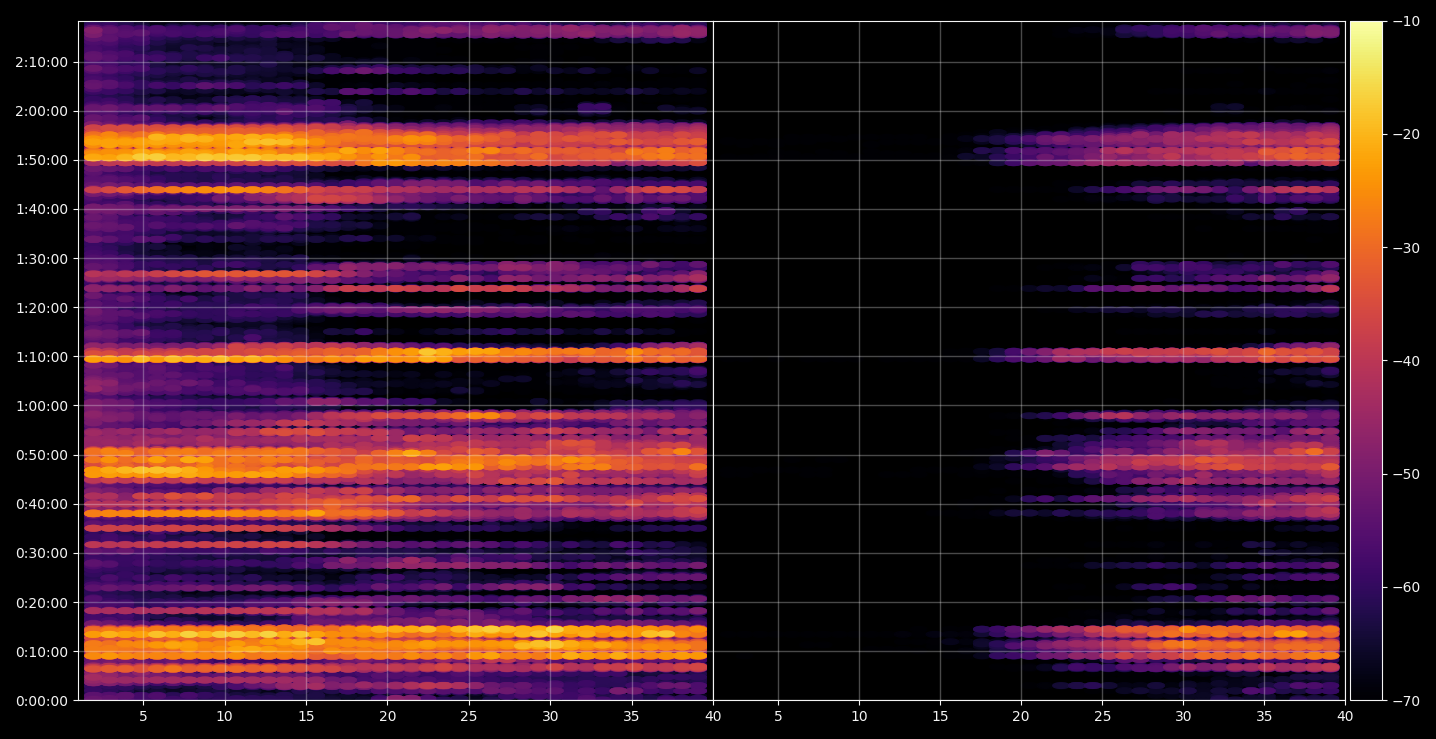Click x-axis label 35 under the left plot
Image resolution: width=1436 pixels, height=739 pixels.
point(631,716)
